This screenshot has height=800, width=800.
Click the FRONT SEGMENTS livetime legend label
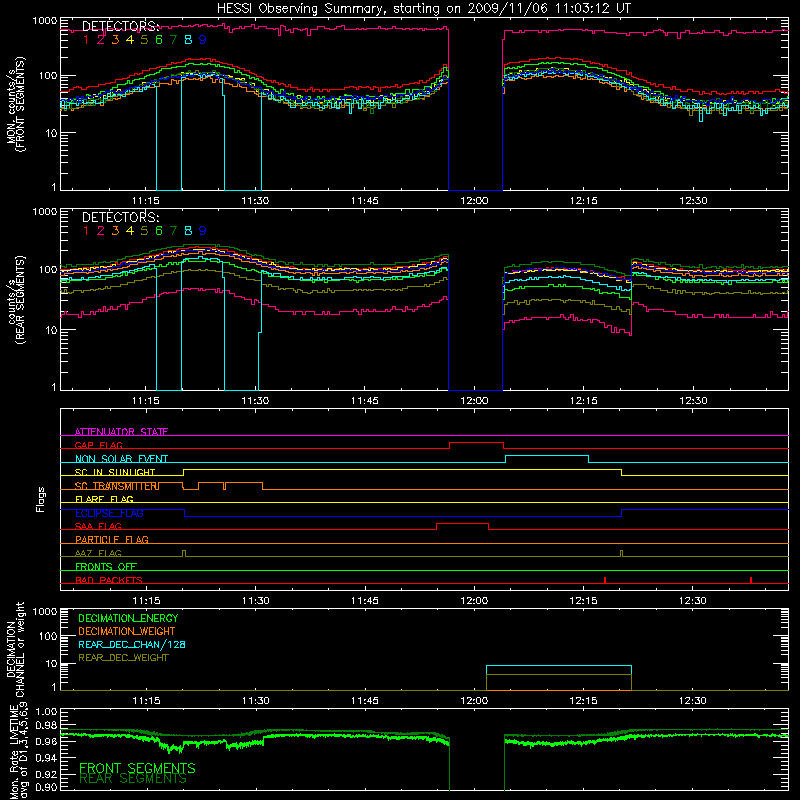pos(137,768)
